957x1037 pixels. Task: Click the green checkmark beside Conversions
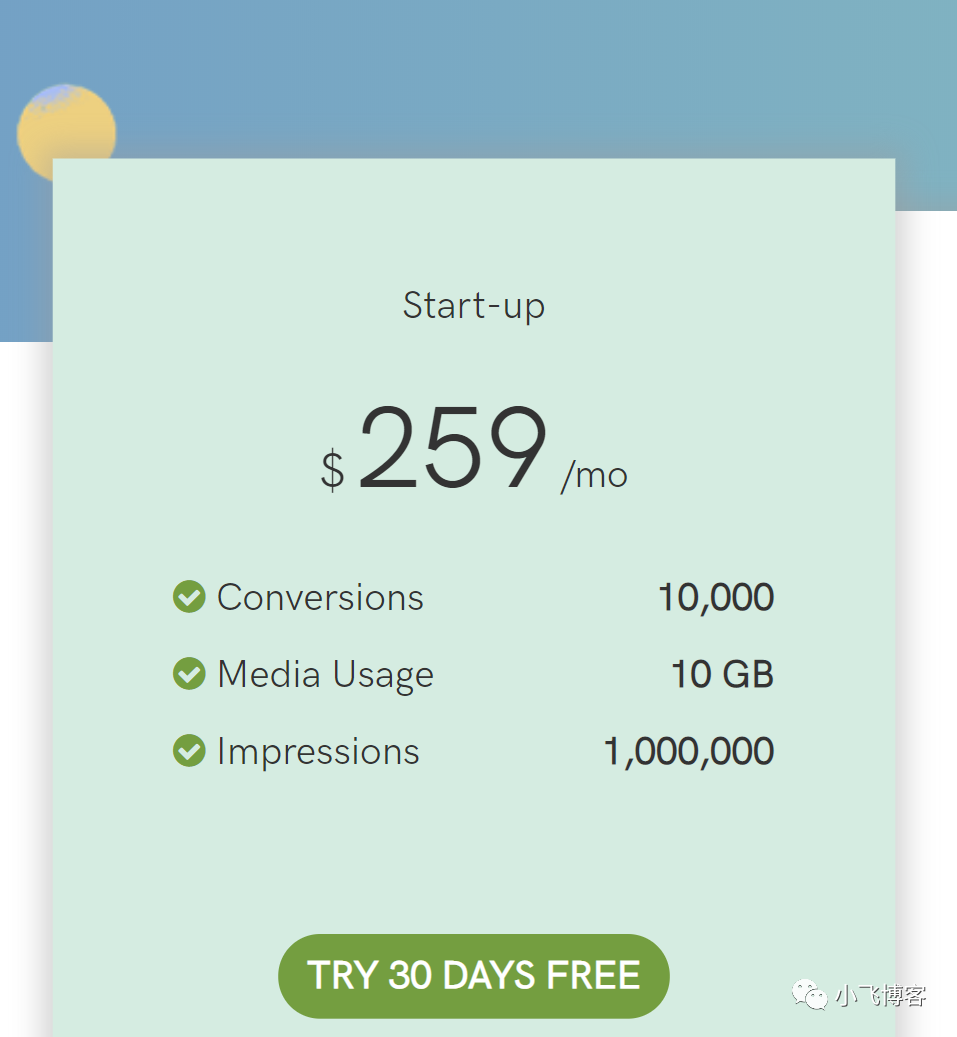pos(189,597)
